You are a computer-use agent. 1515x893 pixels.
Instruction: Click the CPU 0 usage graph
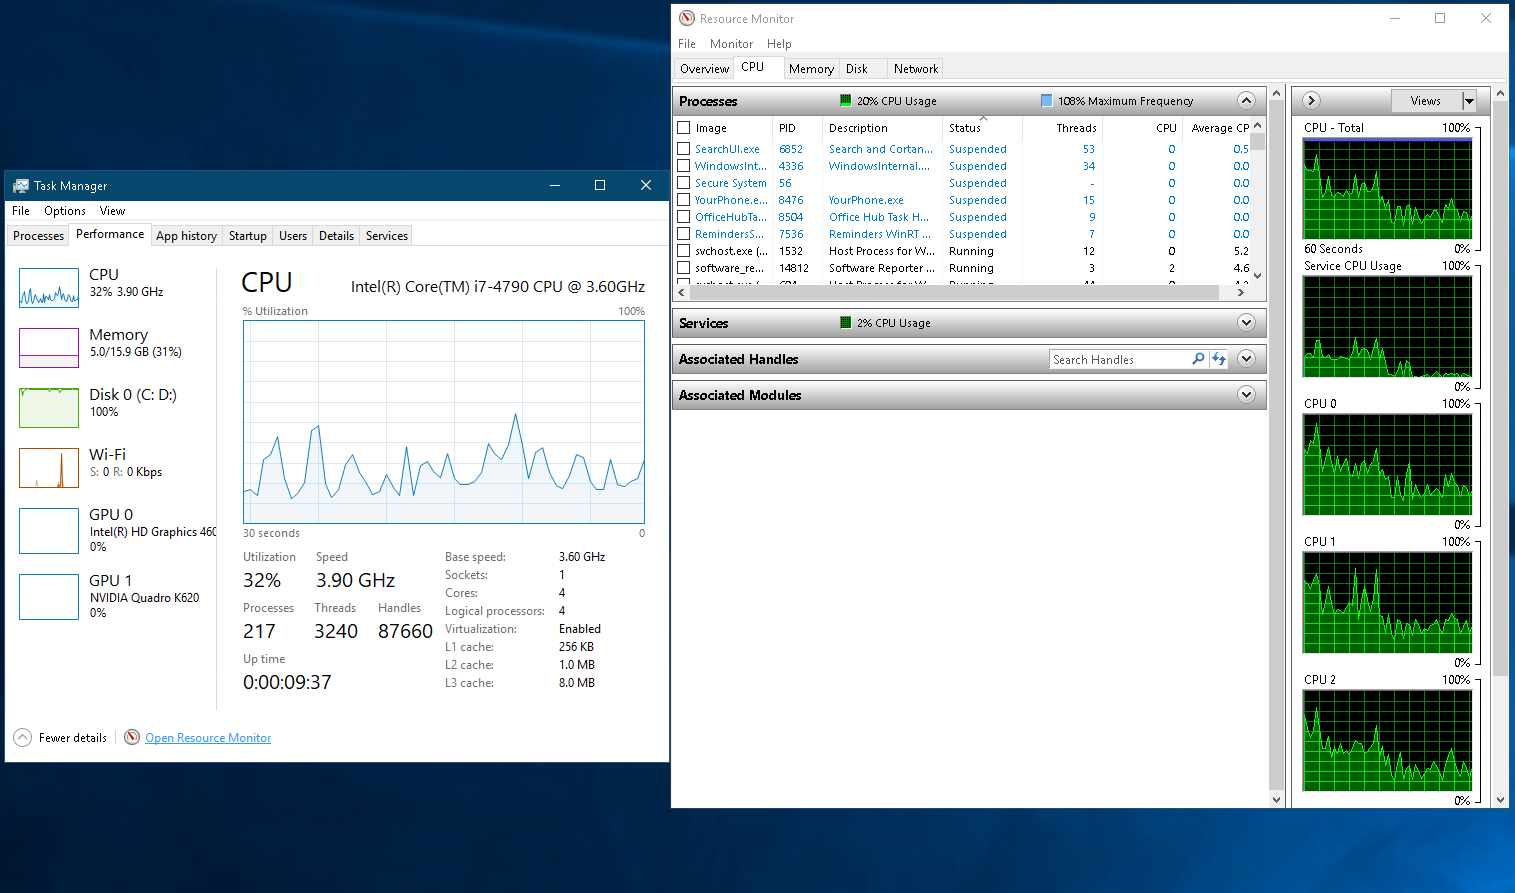click(x=1387, y=464)
